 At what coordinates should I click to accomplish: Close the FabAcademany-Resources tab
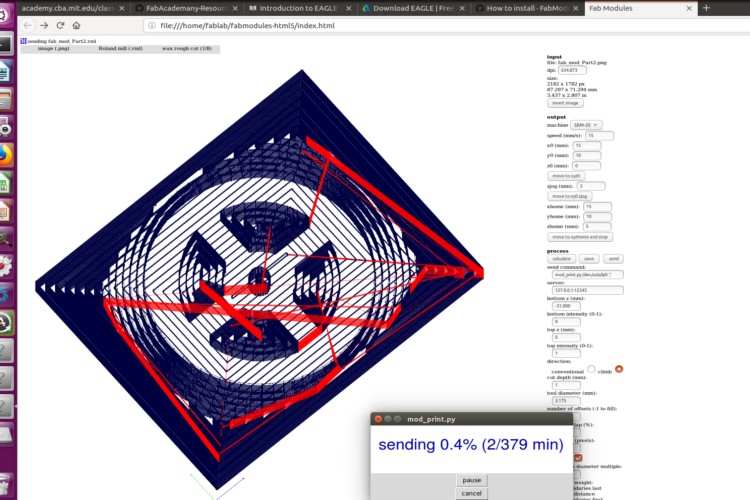pos(235,8)
